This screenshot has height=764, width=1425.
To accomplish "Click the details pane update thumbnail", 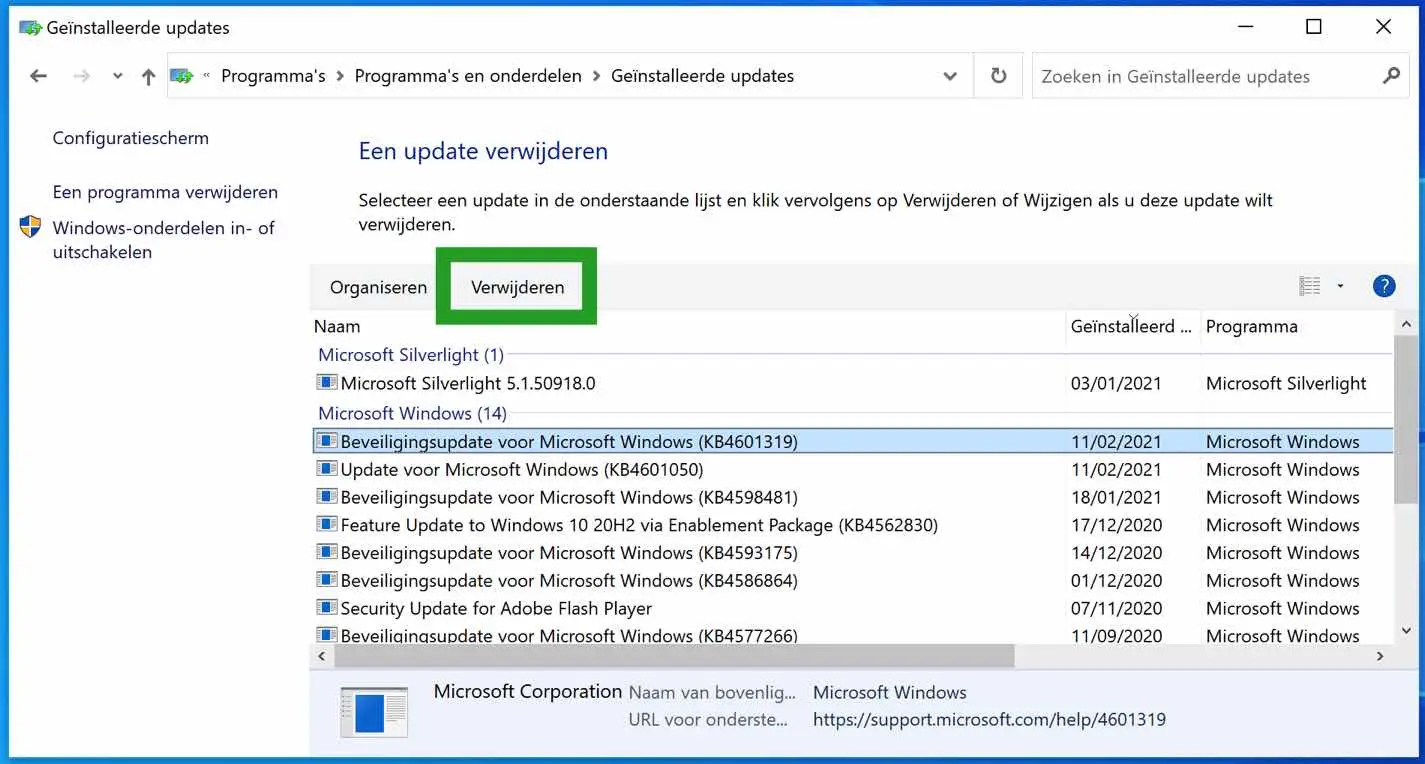I will (x=374, y=712).
